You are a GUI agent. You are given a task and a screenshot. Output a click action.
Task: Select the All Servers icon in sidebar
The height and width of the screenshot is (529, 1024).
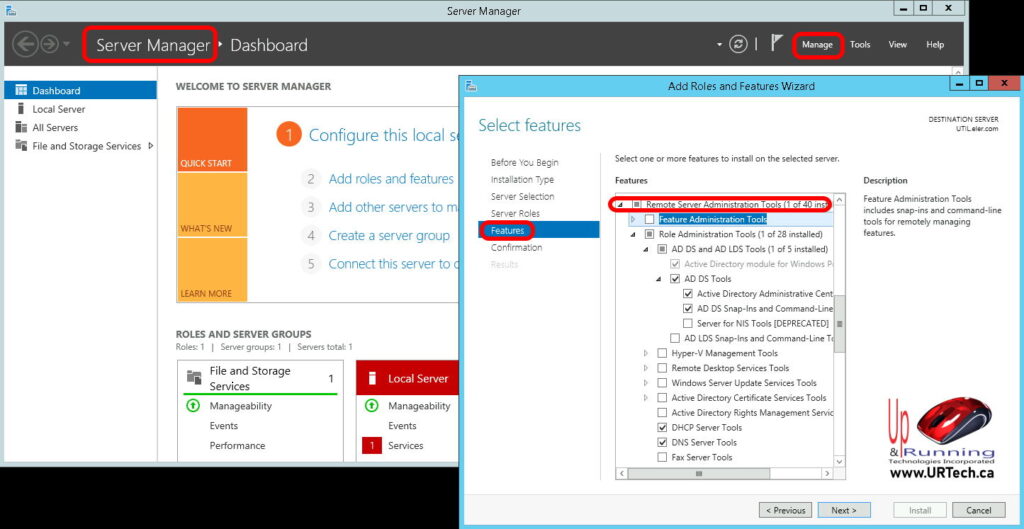click(x=21, y=127)
